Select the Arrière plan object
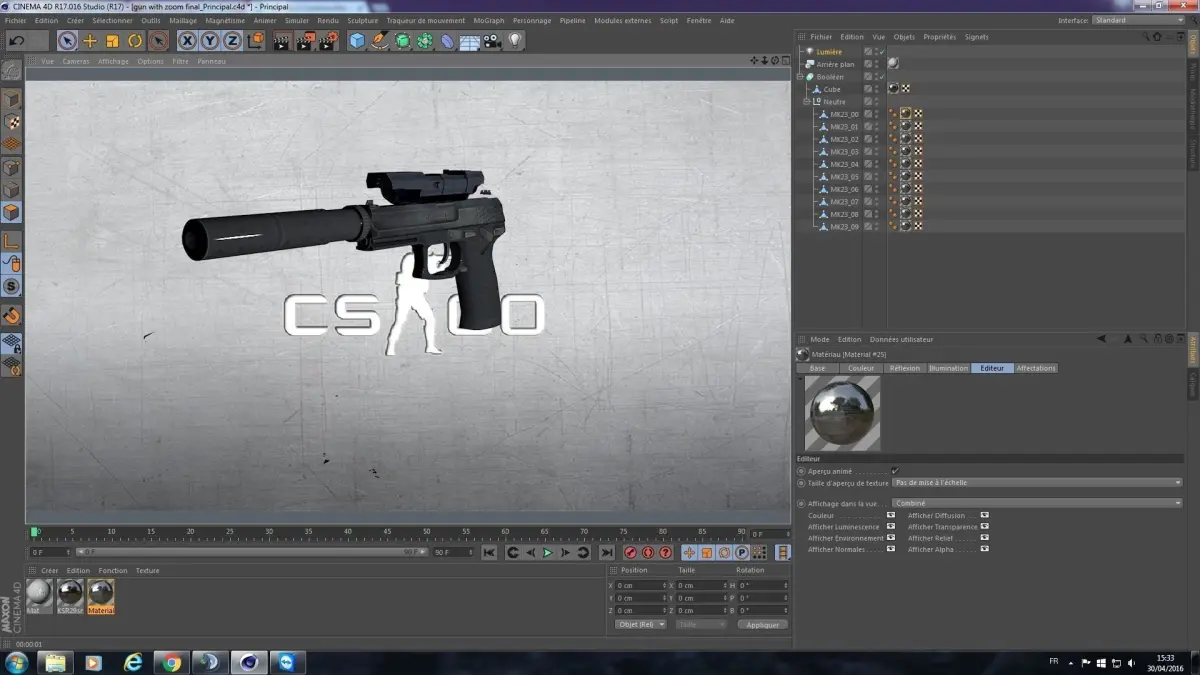Screen dimensions: 1200x675 click(x=835, y=64)
